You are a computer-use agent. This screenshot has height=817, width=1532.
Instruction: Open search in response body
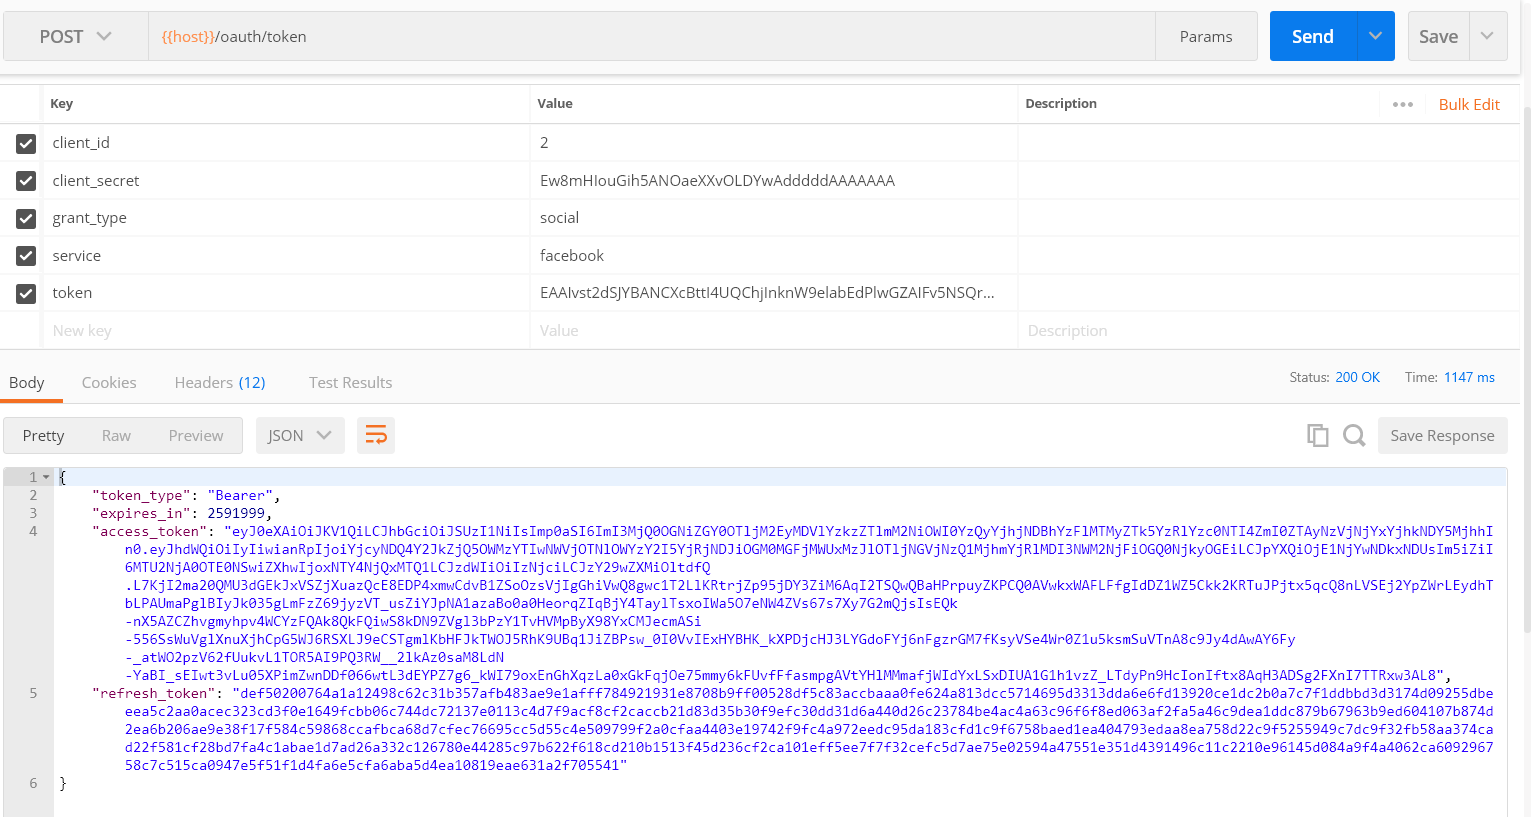[x=1354, y=435]
